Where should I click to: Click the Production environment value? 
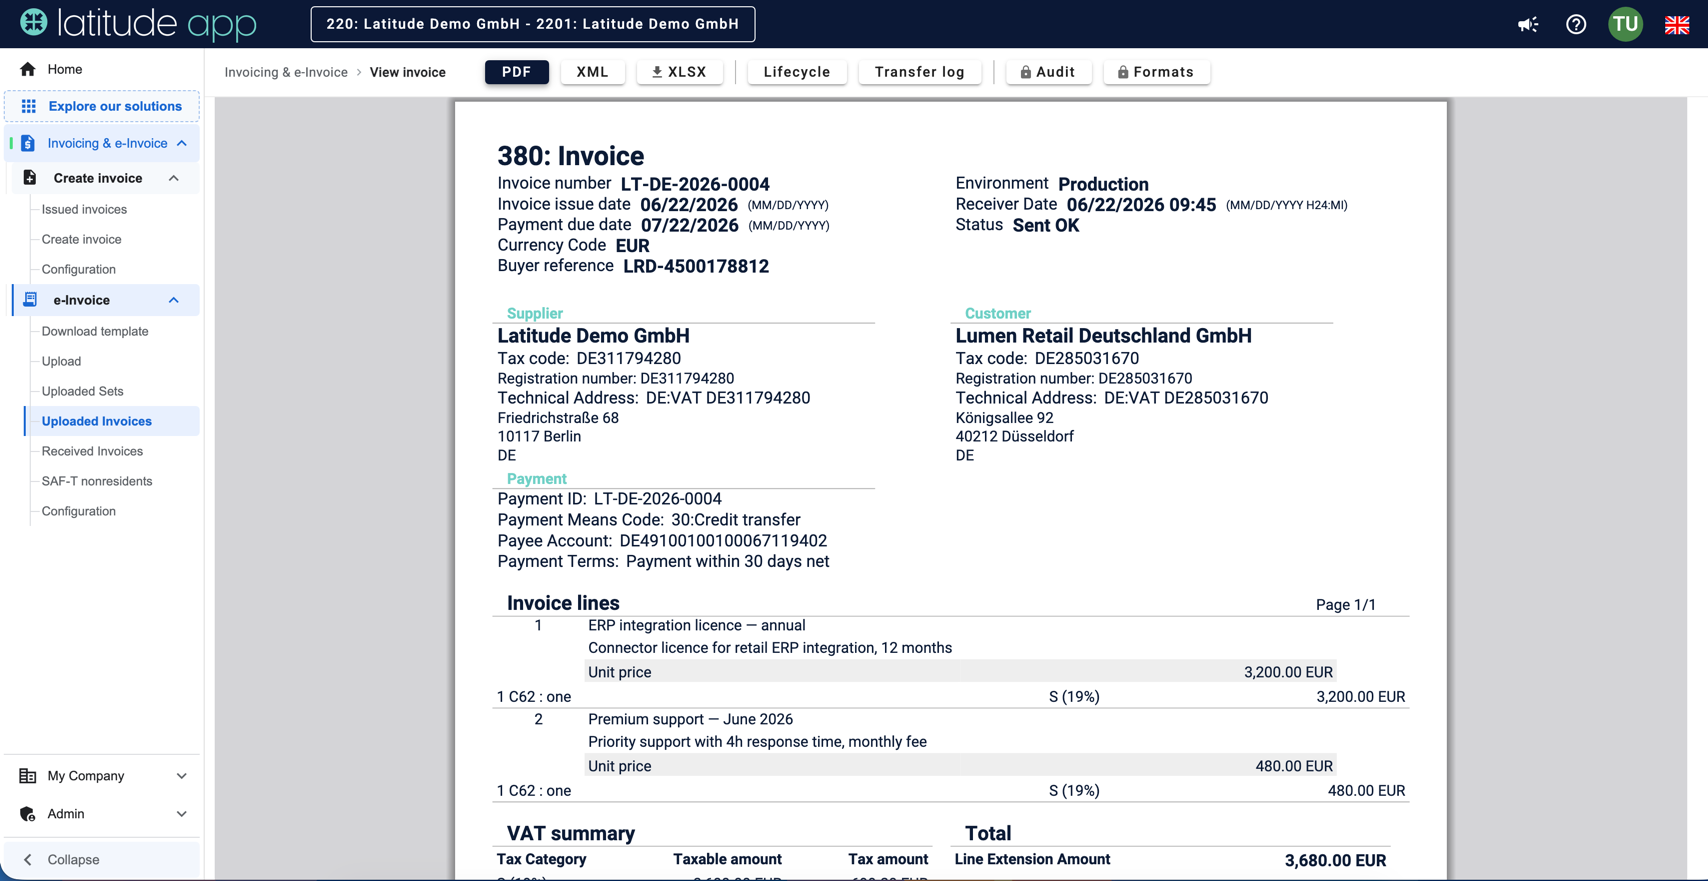coord(1104,184)
